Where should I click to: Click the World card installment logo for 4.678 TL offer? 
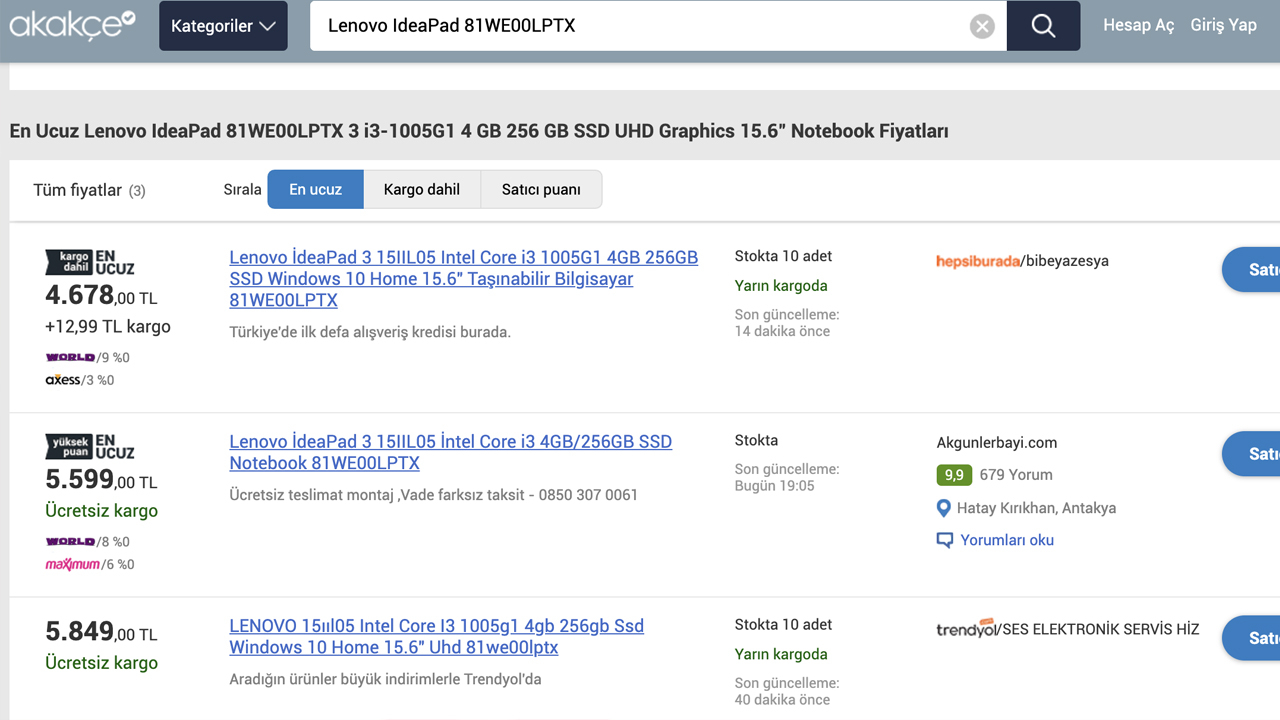tap(70, 357)
